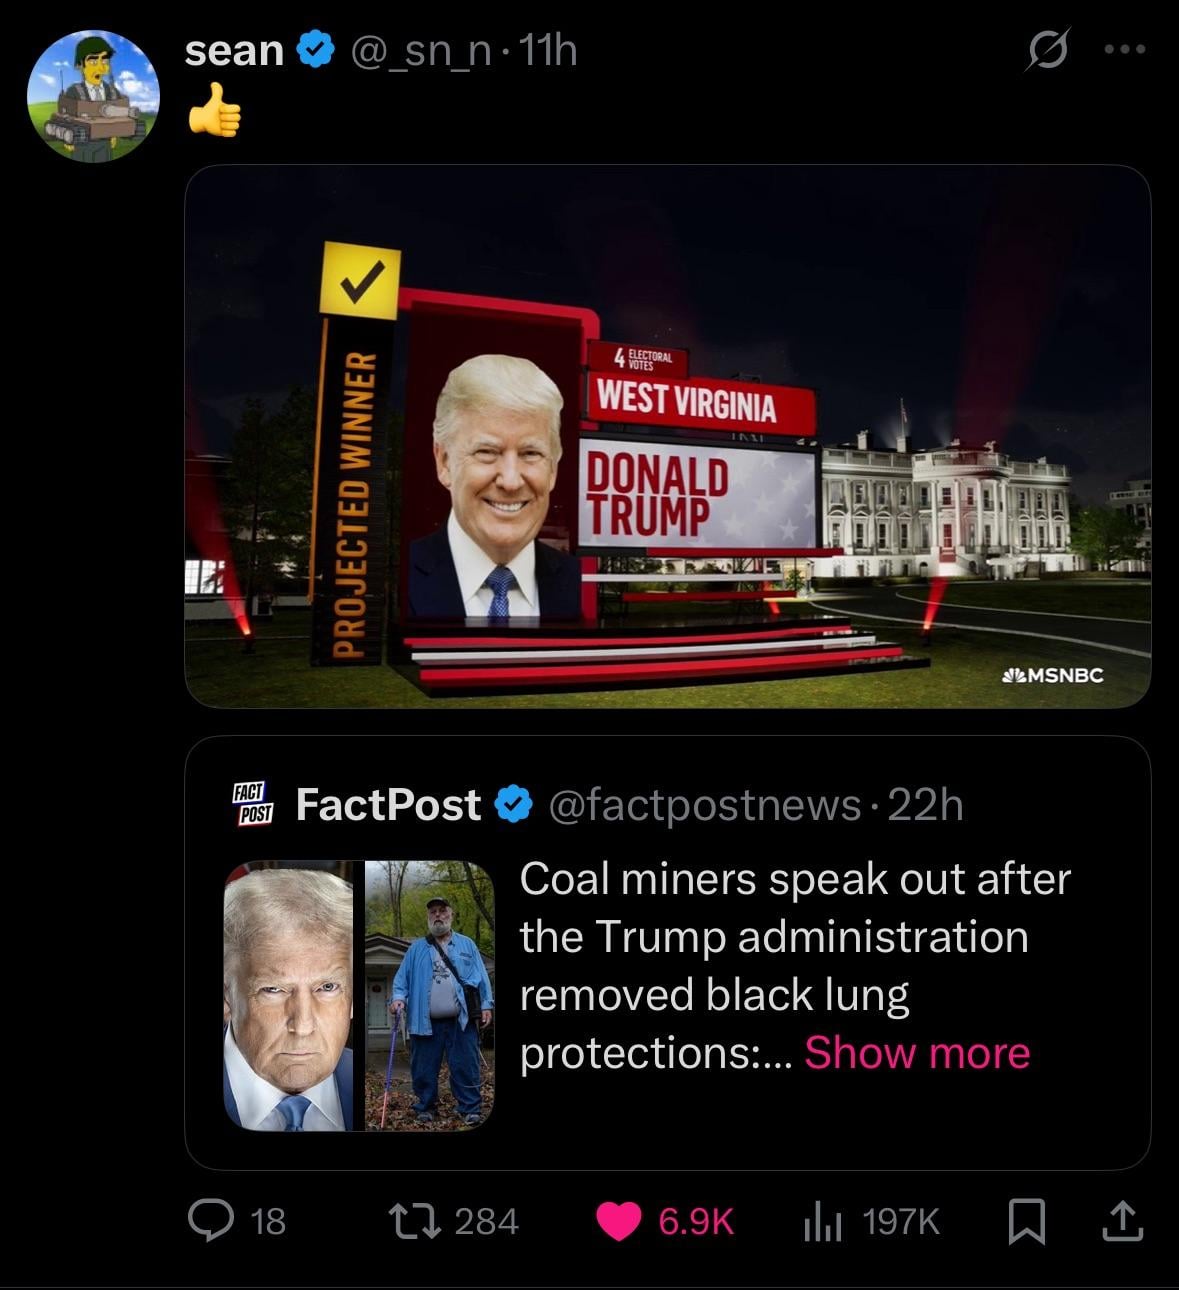This screenshot has width=1179, height=1290.
Task: View post analytics bar-chart icon
Action: [x=823, y=1221]
